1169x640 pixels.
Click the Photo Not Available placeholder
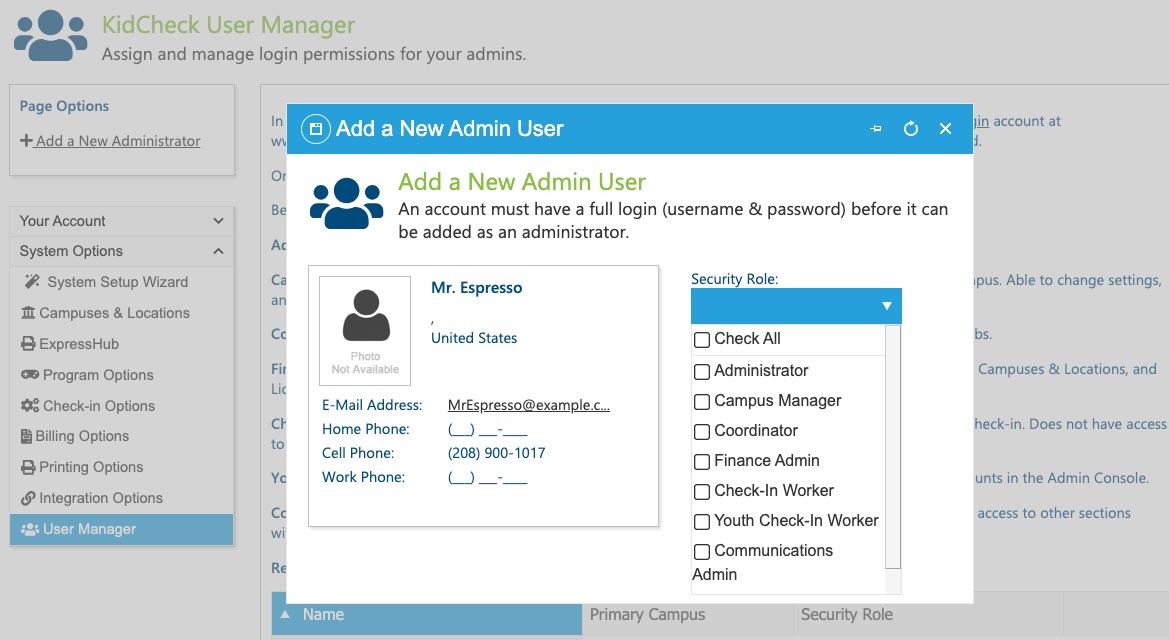click(365, 331)
